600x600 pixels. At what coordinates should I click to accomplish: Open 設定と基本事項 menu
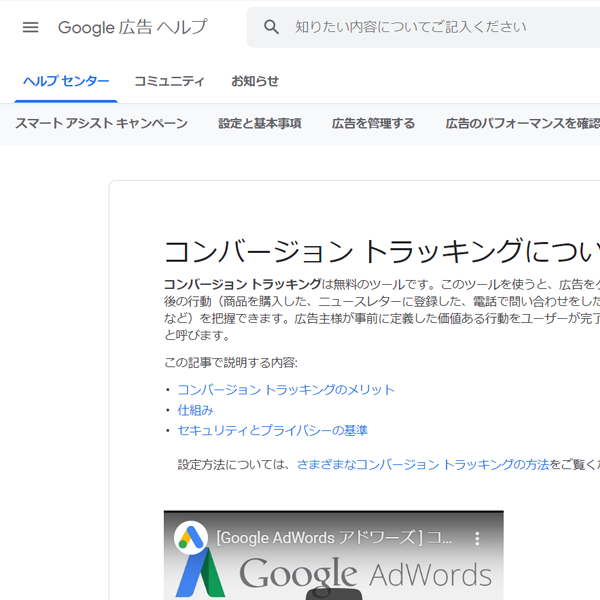click(x=260, y=123)
